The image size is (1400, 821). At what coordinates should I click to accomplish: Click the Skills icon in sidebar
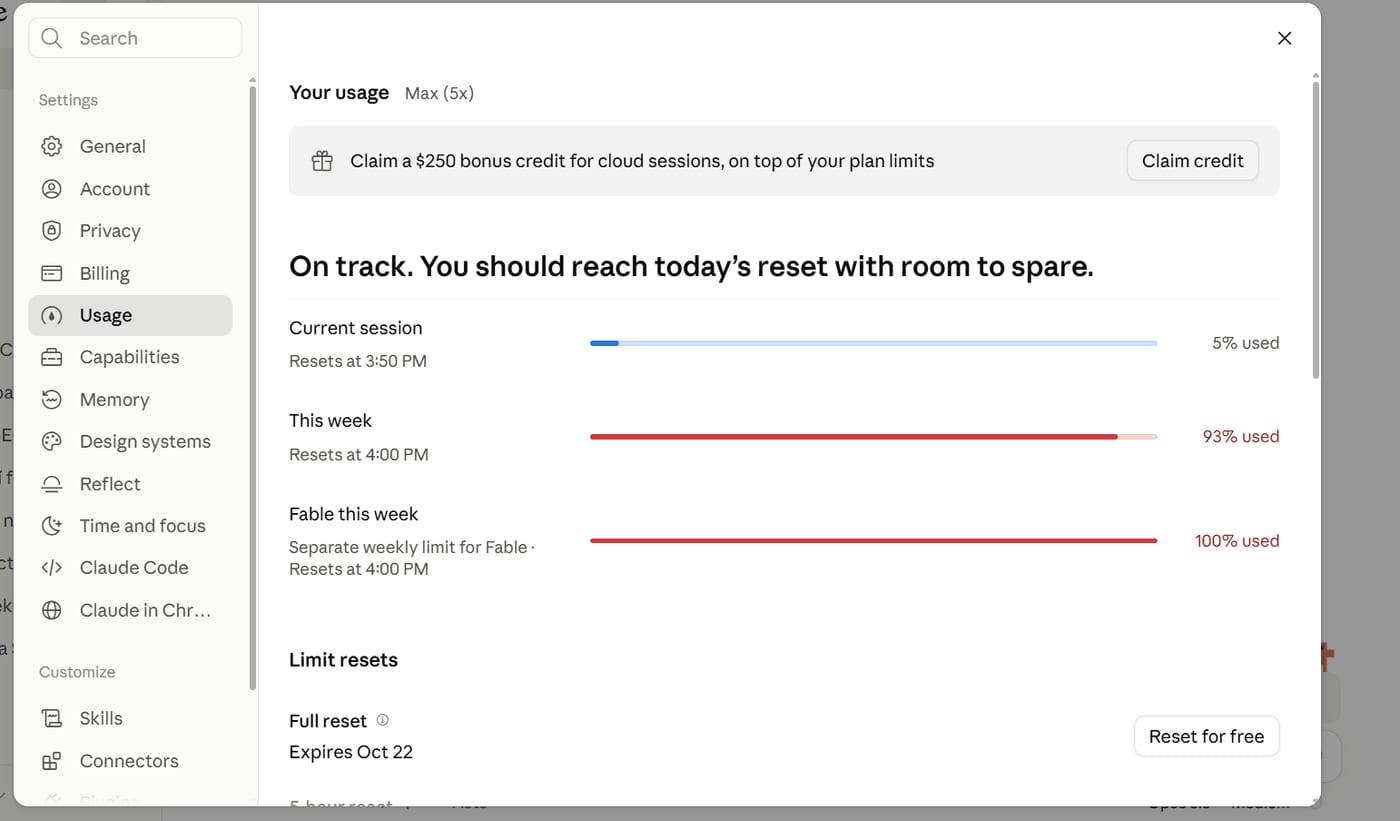(51, 718)
